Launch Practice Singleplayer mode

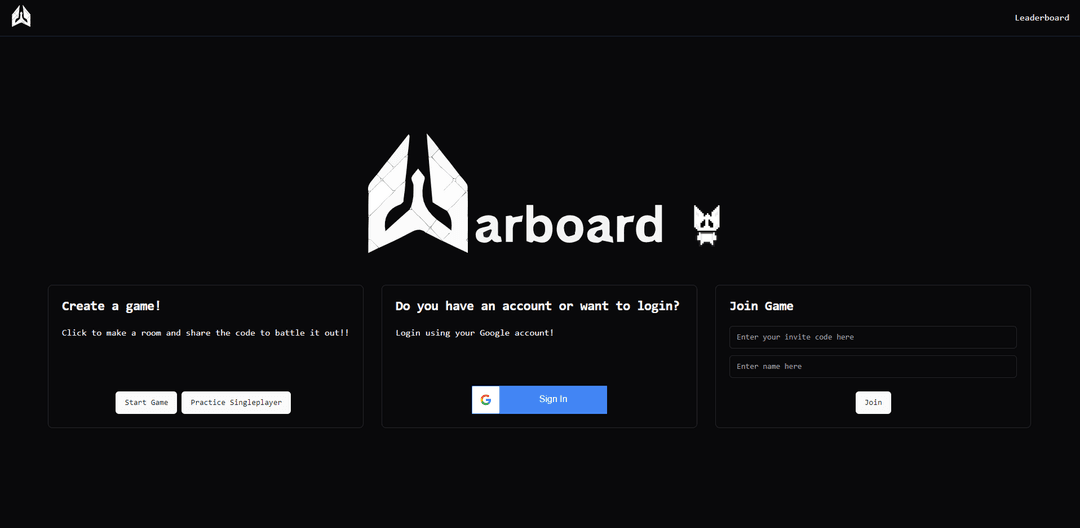(x=236, y=402)
